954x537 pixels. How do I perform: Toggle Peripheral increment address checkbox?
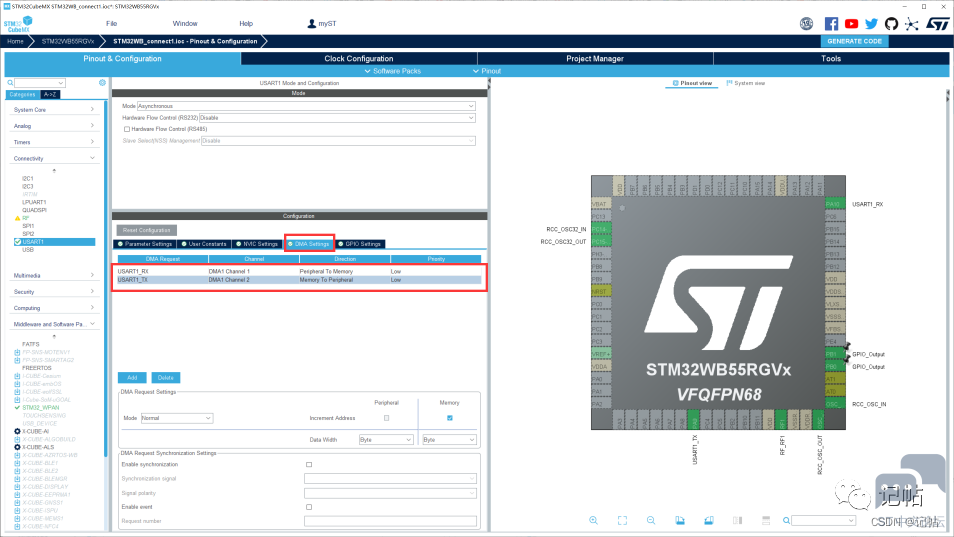pos(386,418)
